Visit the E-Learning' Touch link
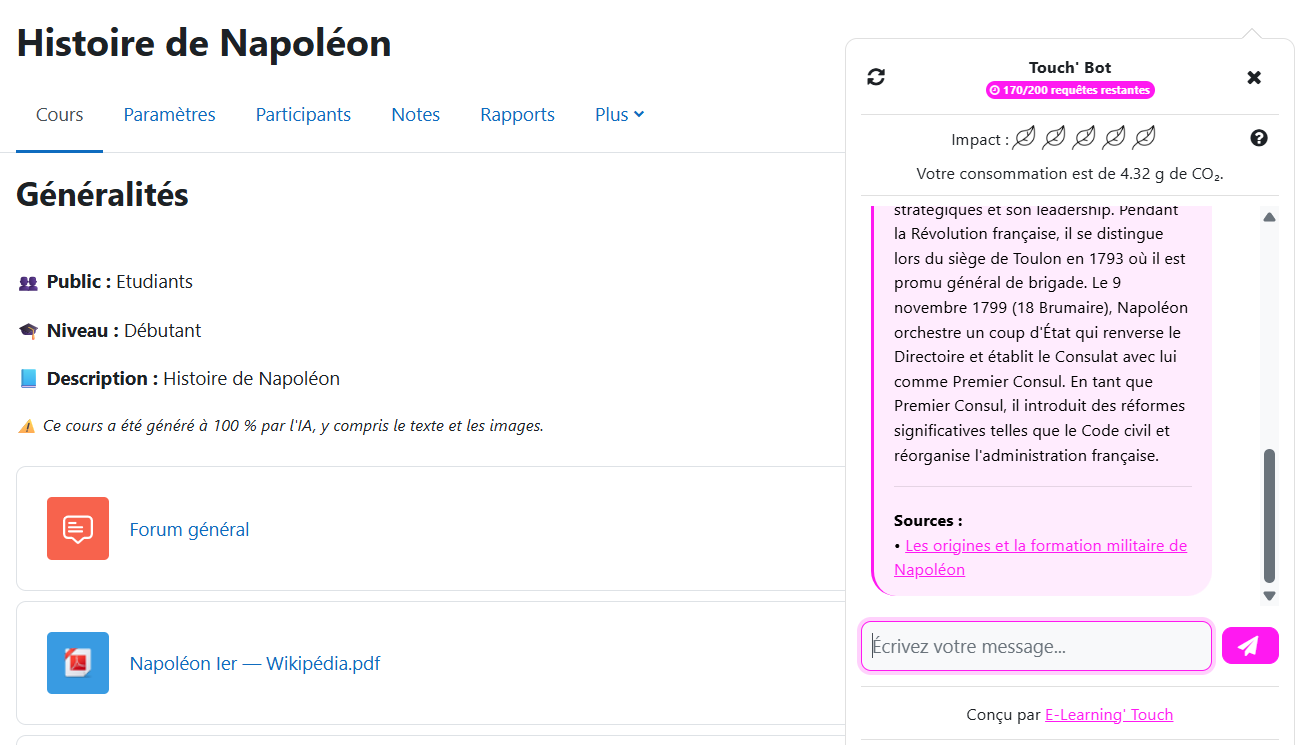Screen dimensions: 1297x745 pos(1108,715)
